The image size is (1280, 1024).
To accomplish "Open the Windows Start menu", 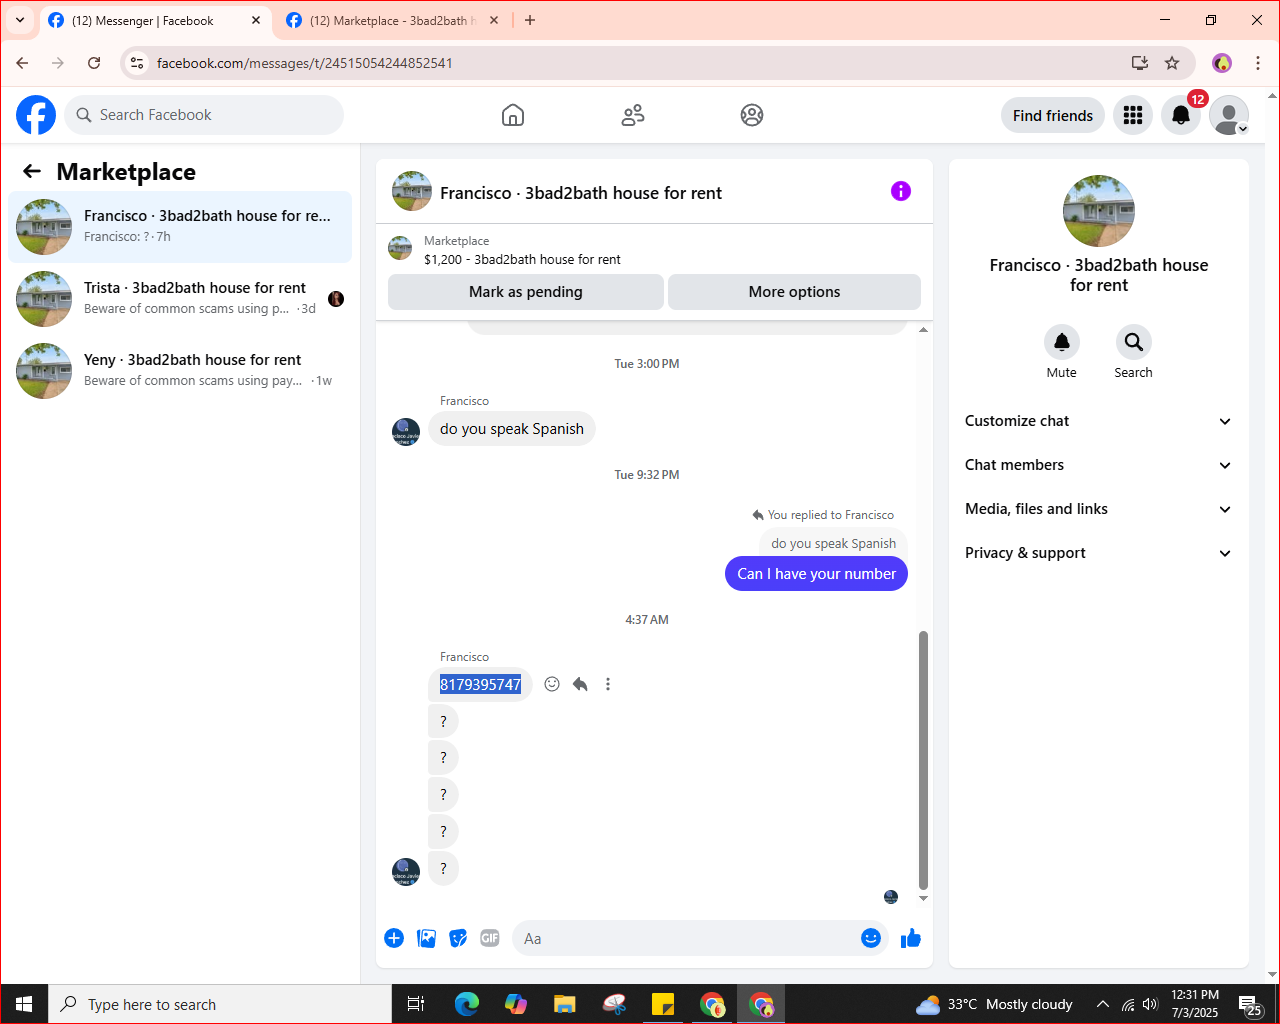I will pos(24,1004).
